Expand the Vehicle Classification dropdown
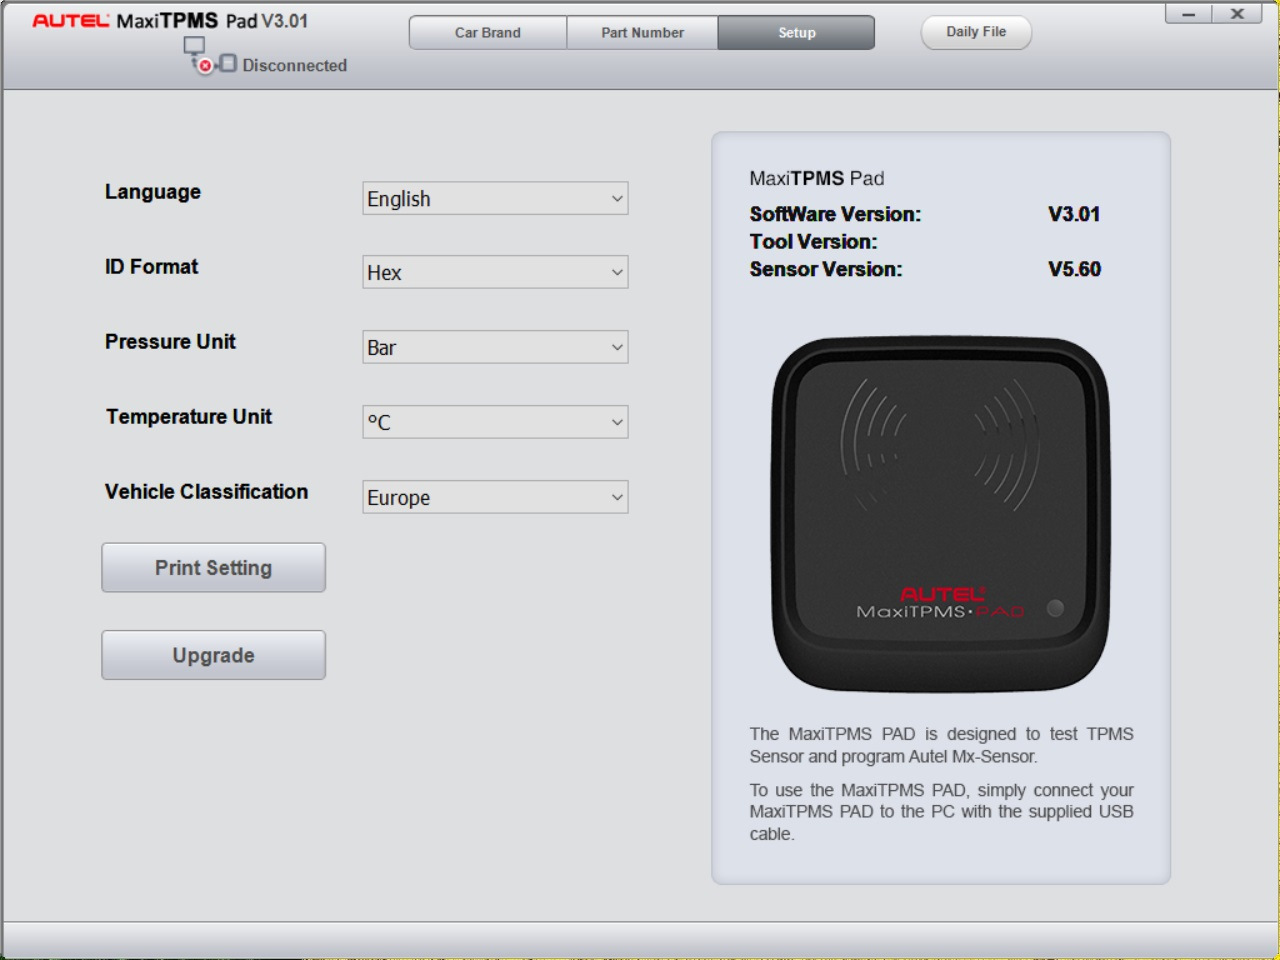This screenshot has height=960, width=1280. [495, 497]
